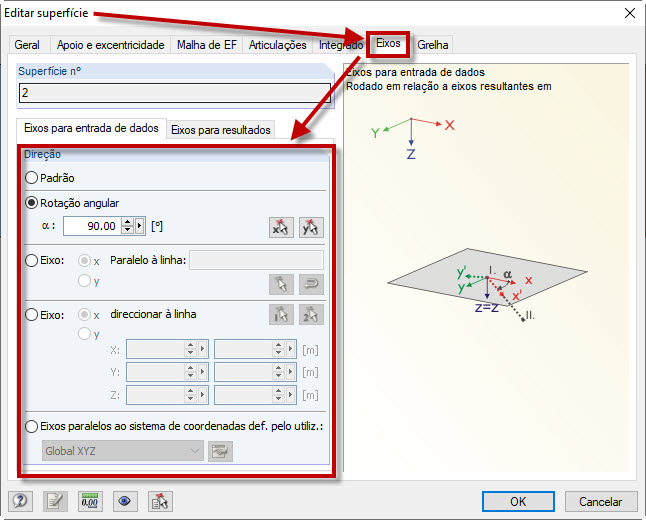Expand first Y coordinate arrow menu

[x=203, y=372]
